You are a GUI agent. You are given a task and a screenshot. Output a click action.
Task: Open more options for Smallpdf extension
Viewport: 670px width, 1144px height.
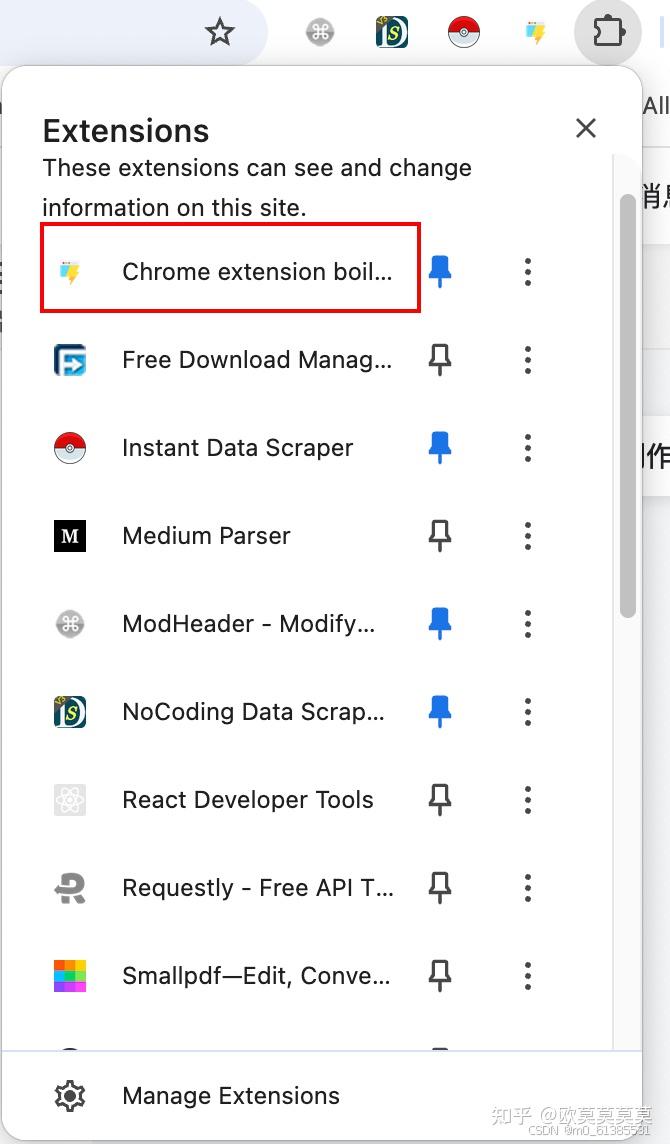point(528,976)
